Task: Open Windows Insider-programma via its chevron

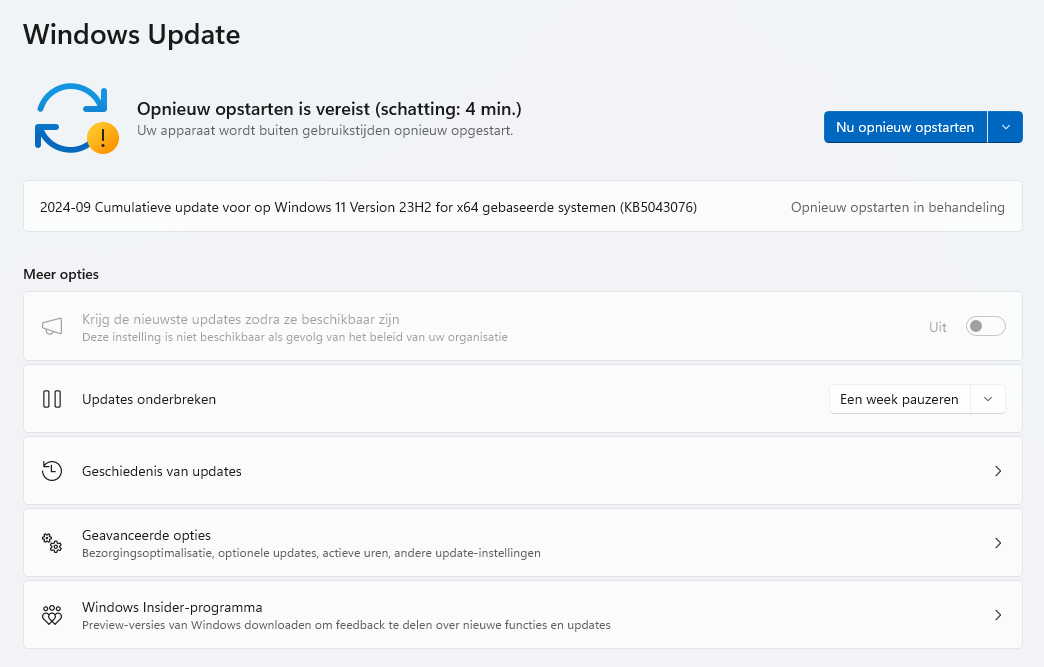Action: pos(997,615)
